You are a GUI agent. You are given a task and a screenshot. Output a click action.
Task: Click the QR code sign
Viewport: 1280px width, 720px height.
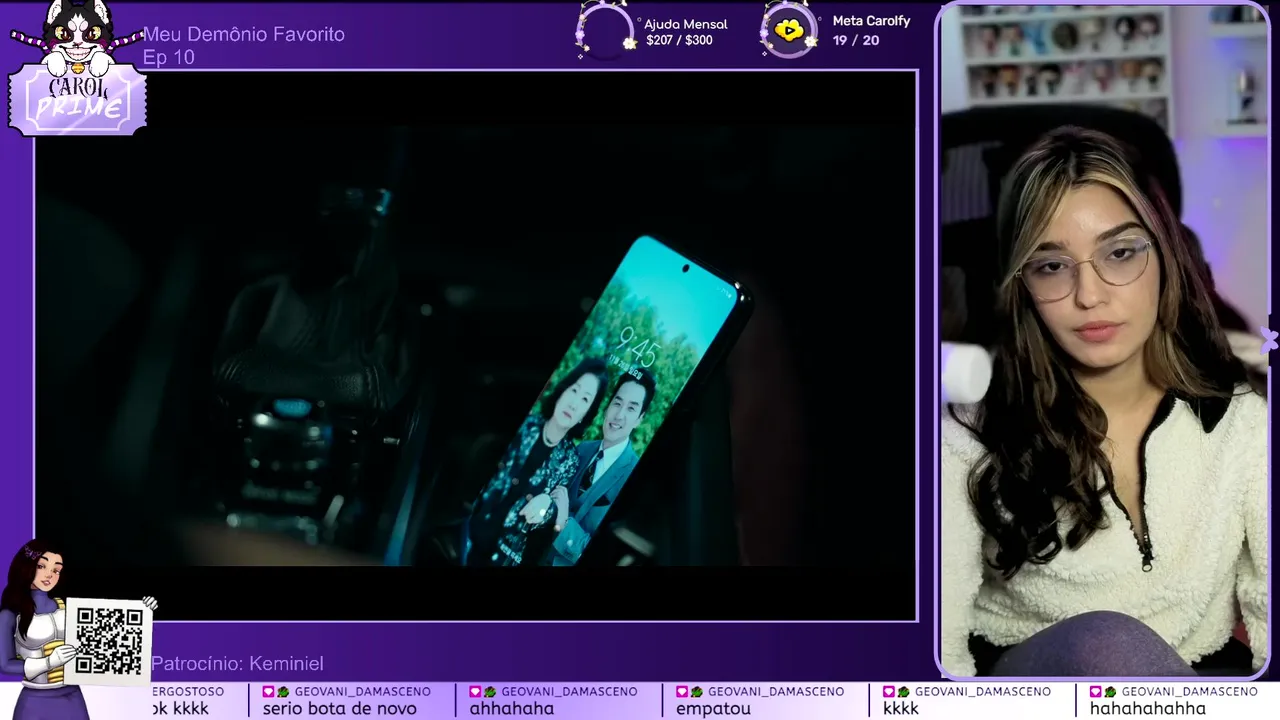click(108, 640)
